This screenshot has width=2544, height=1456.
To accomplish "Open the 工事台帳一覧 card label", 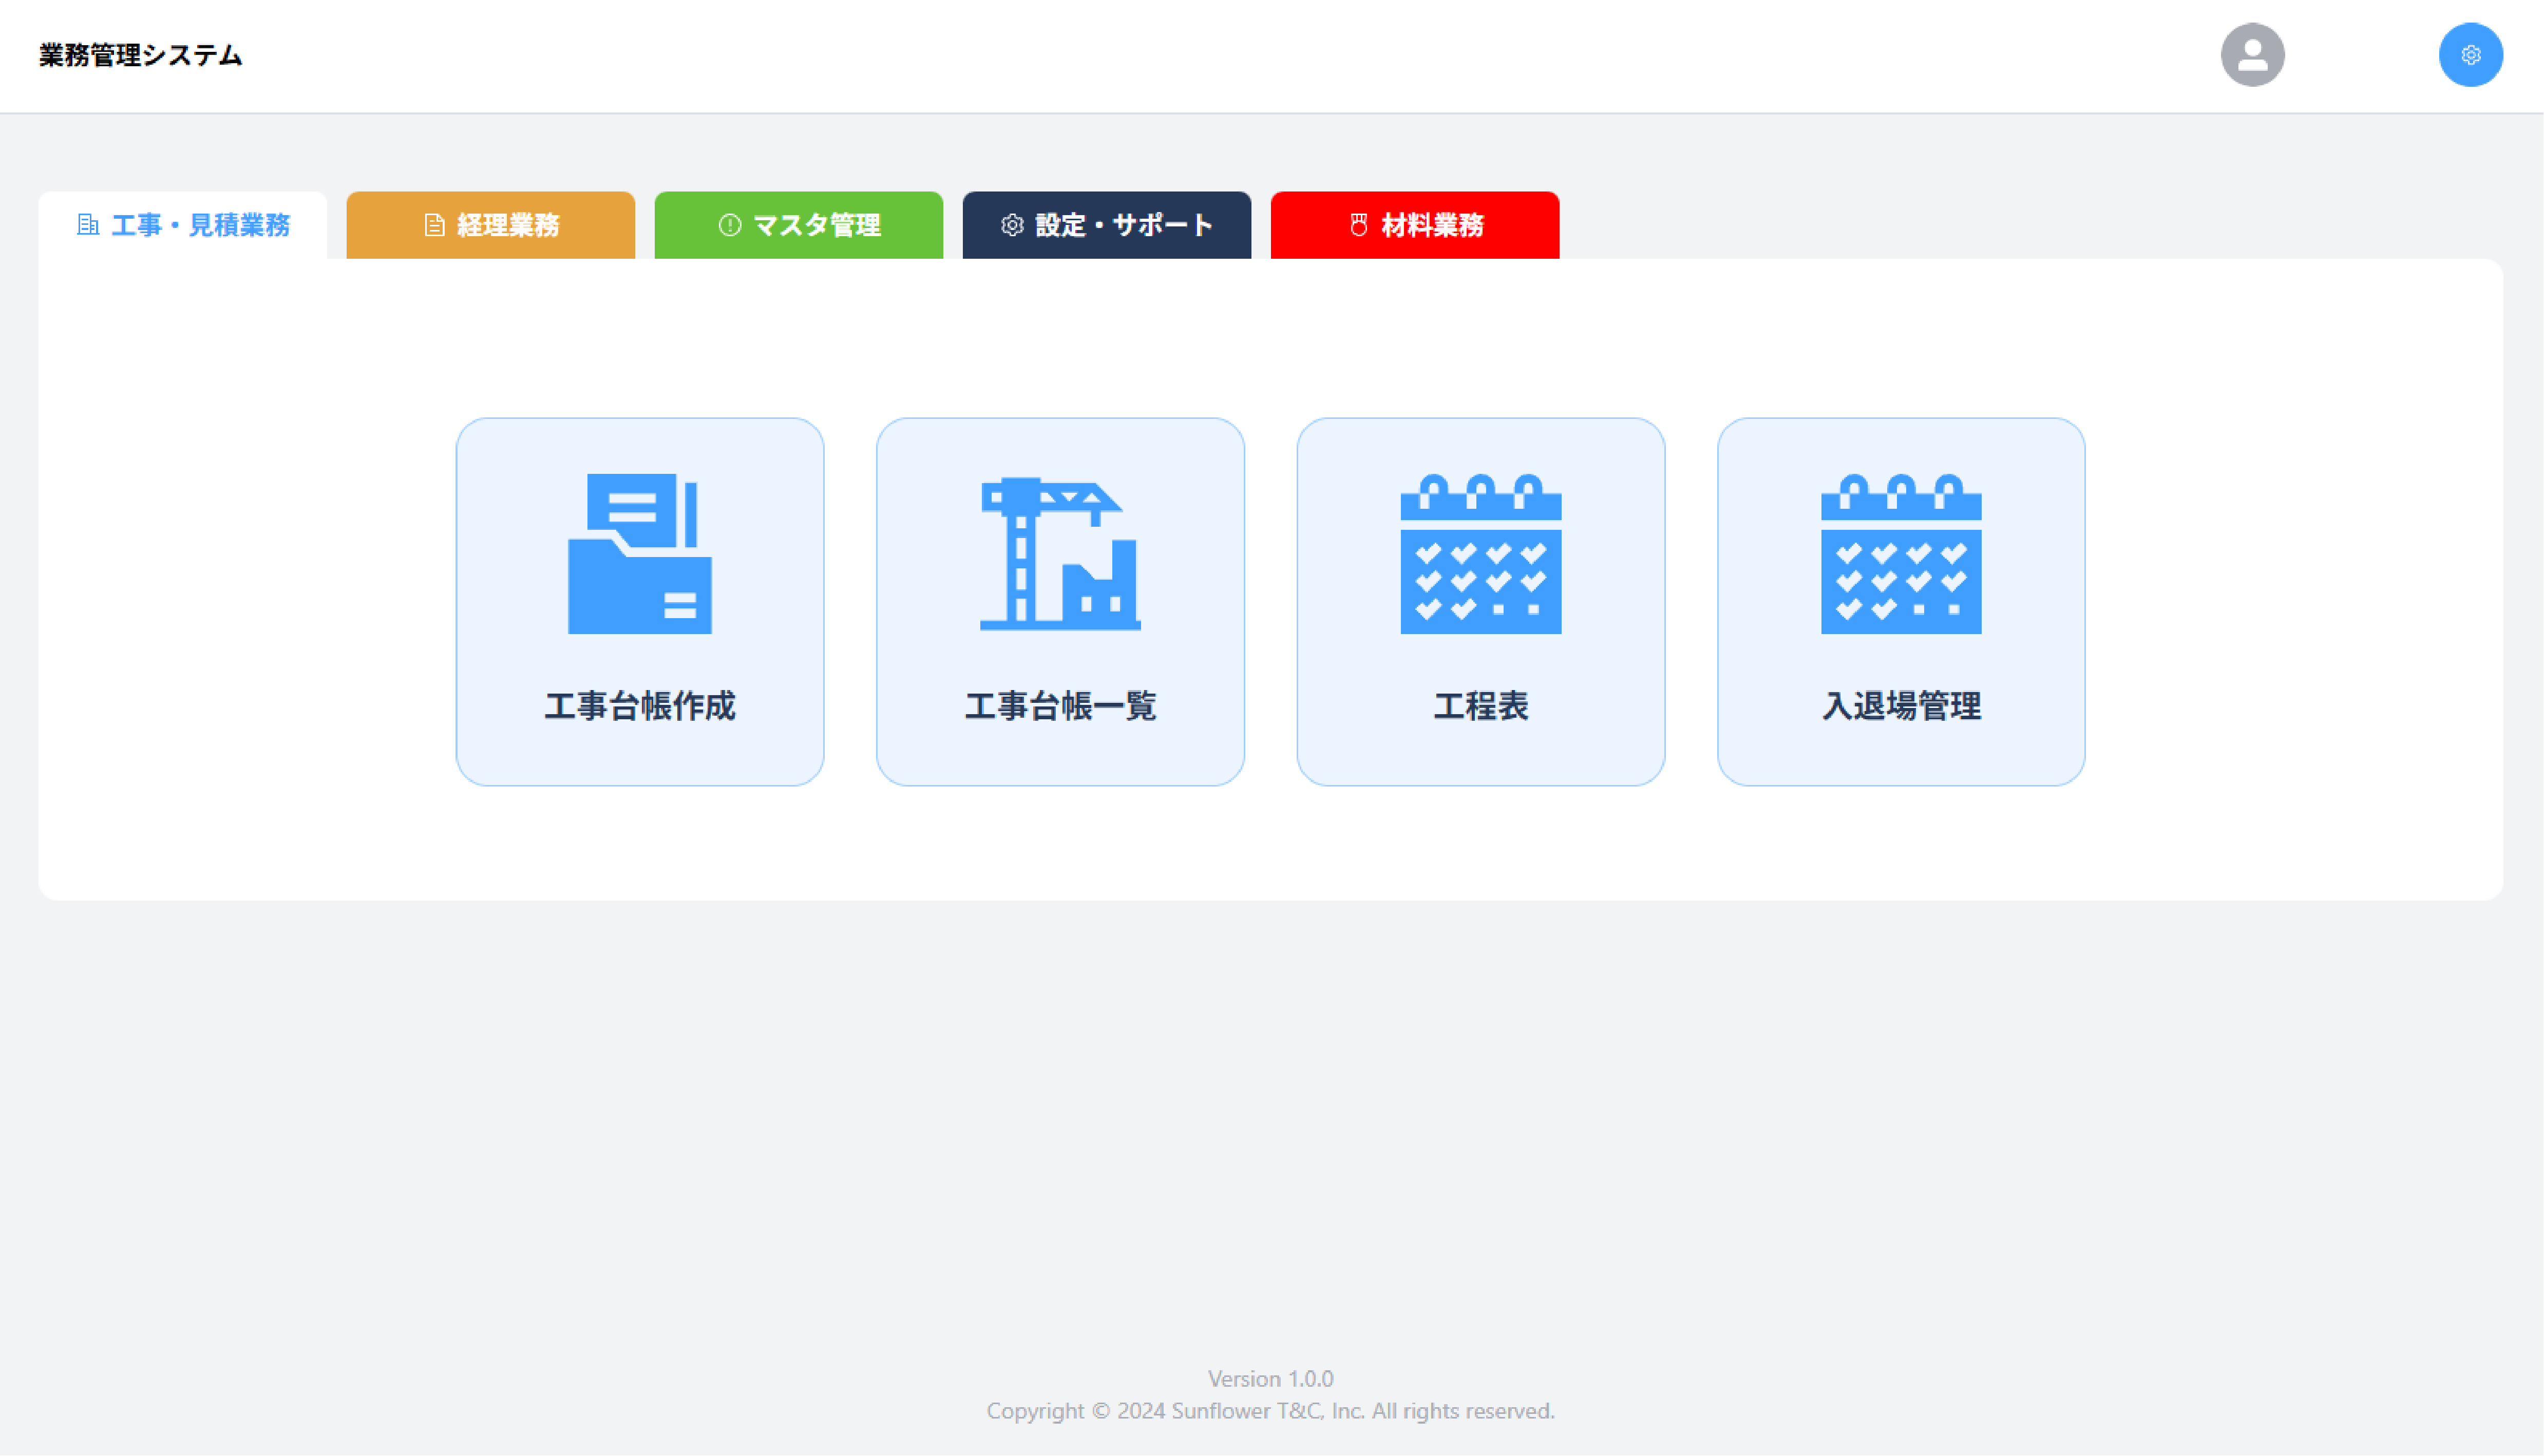I will pyautogui.click(x=1060, y=706).
